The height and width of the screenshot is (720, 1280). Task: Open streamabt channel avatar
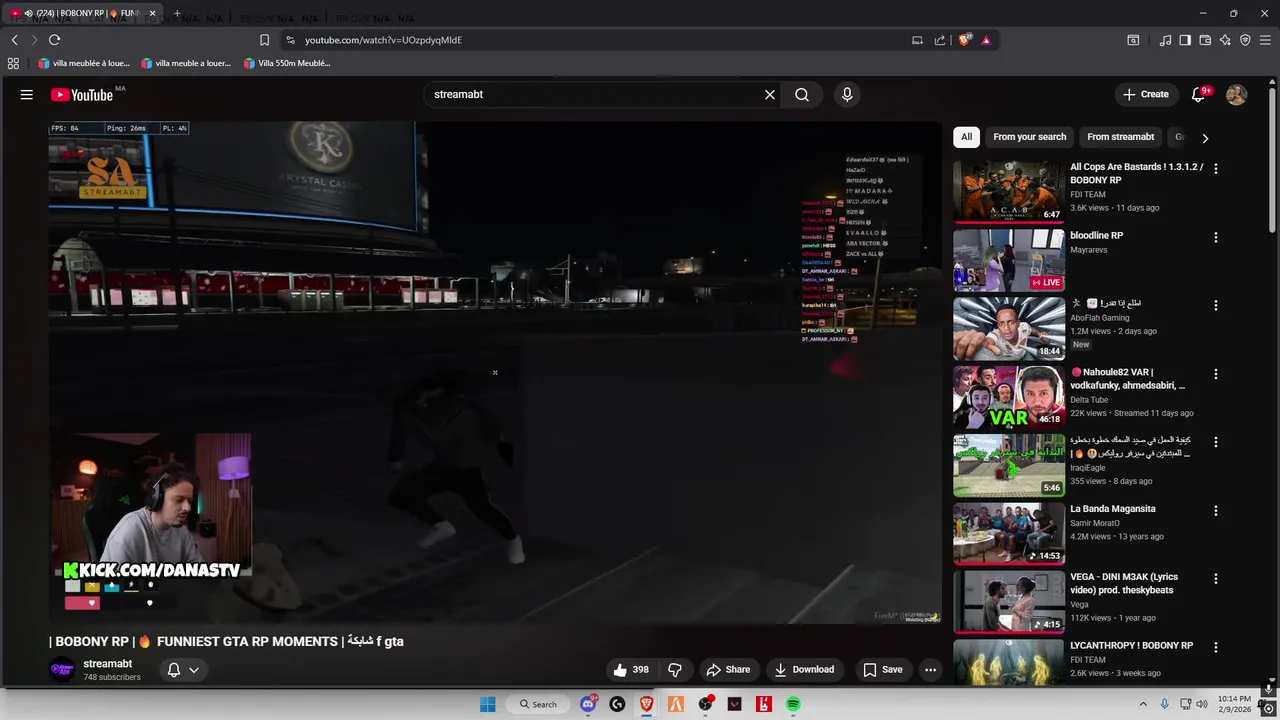pos(62,670)
